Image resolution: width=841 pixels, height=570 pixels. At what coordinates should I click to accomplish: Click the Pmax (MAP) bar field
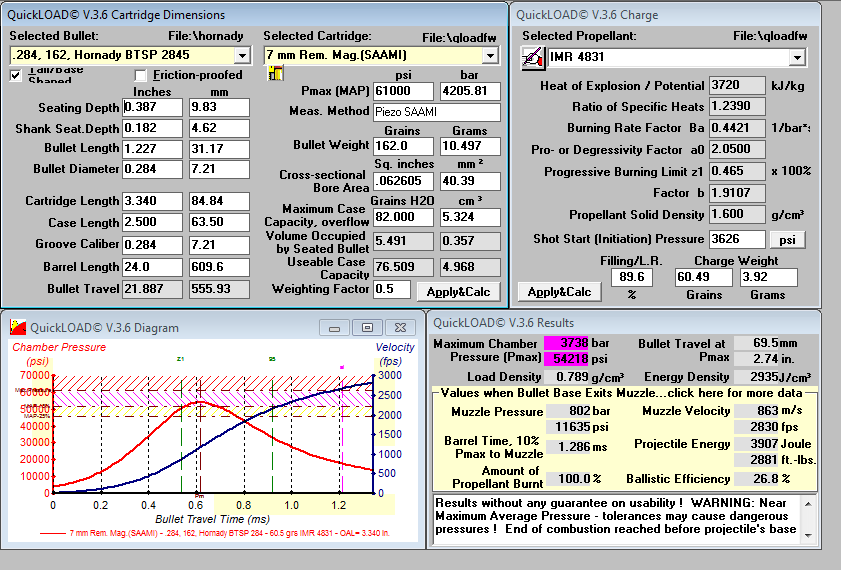click(x=470, y=91)
